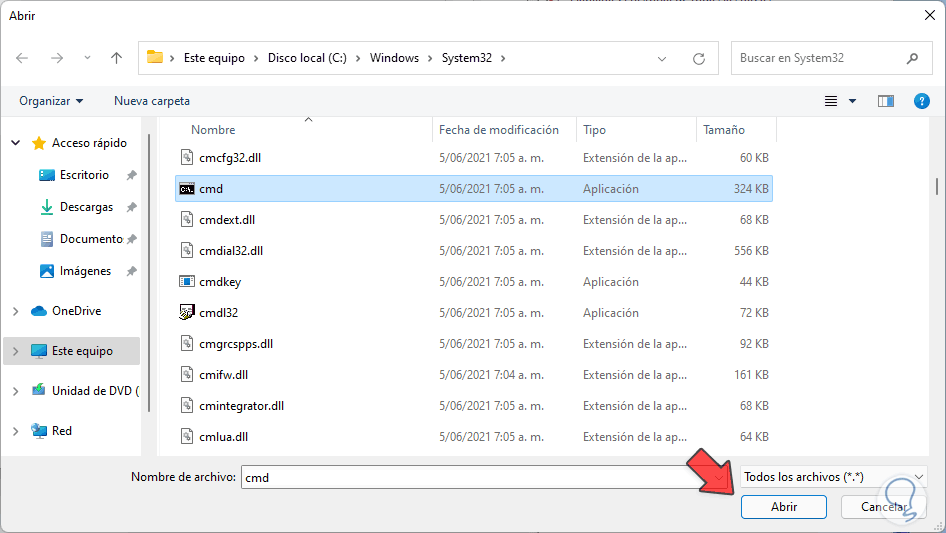Click pin icon next to Escritorio
Image resolution: width=946 pixels, height=533 pixels.
coord(131,175)
